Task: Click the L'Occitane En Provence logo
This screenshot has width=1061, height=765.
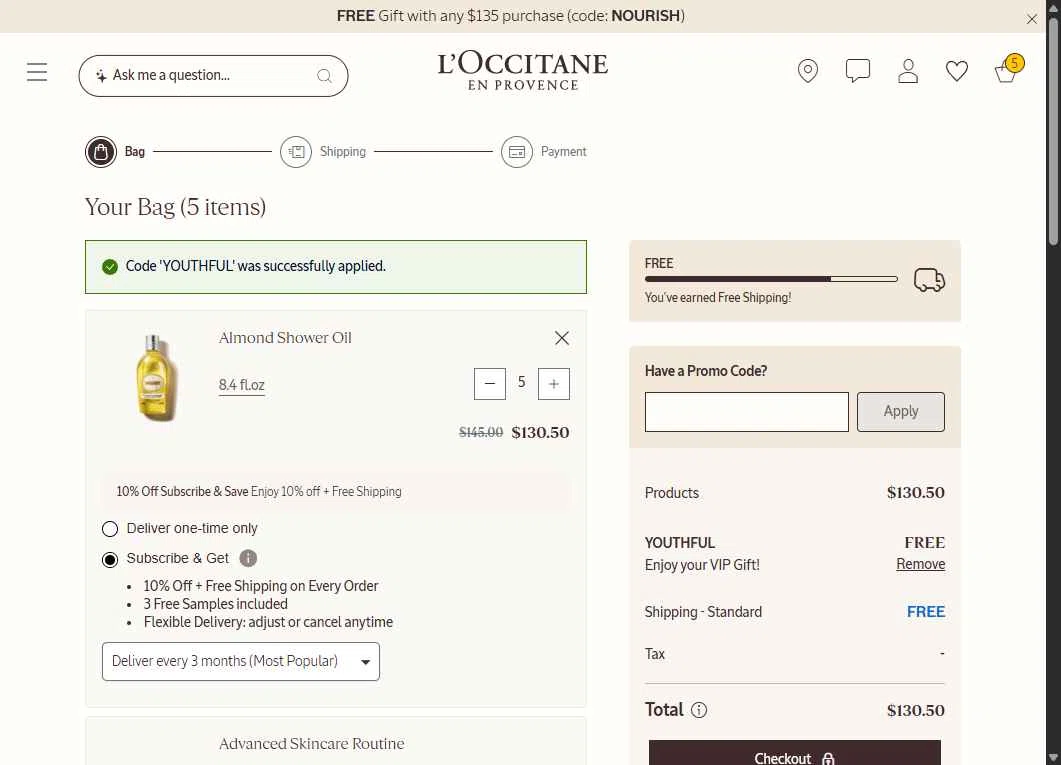Action: (x=523, y=71)
